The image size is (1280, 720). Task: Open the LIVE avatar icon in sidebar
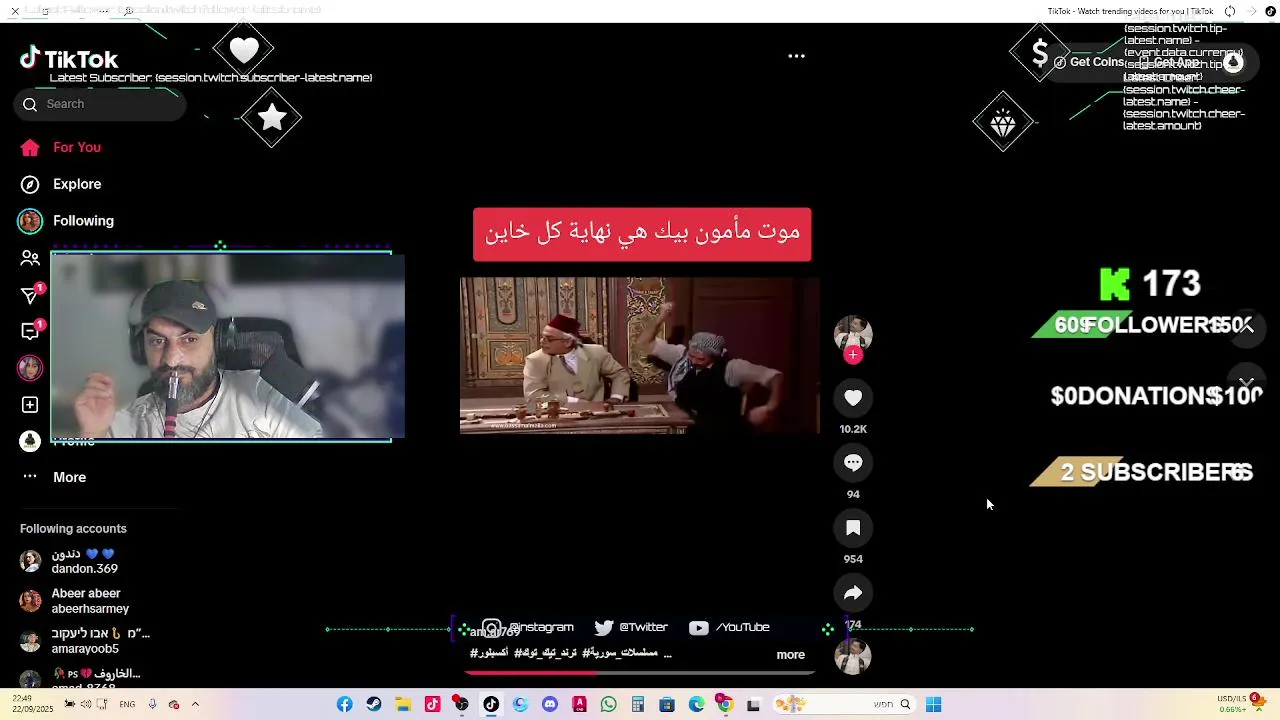tap(30, 368)
